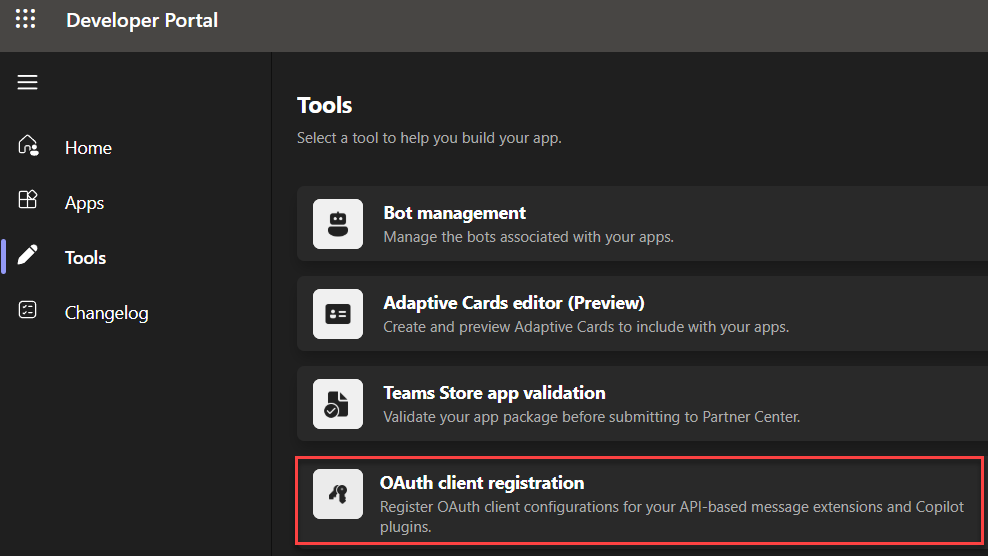
Task: Click 'Manage the bots associated with your apps.'
Action: (529, 237)
